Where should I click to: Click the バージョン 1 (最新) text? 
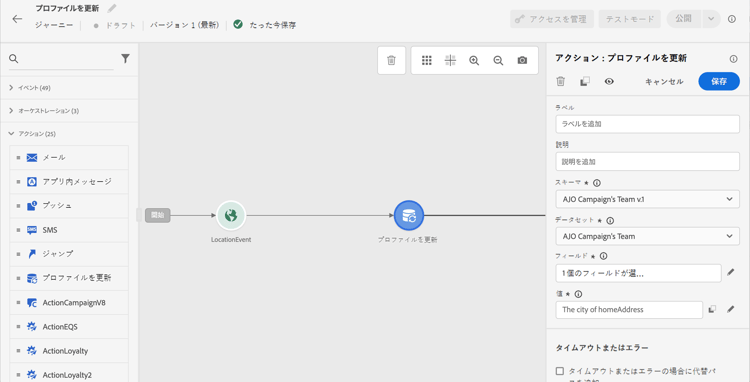coord(185,25)
